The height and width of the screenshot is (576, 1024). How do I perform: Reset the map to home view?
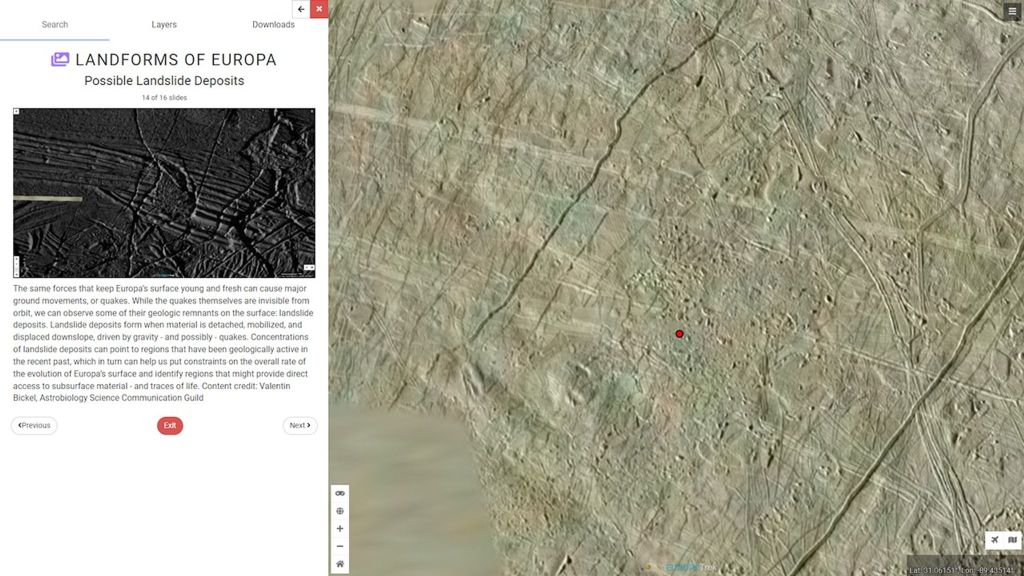(x=340, y=564)
